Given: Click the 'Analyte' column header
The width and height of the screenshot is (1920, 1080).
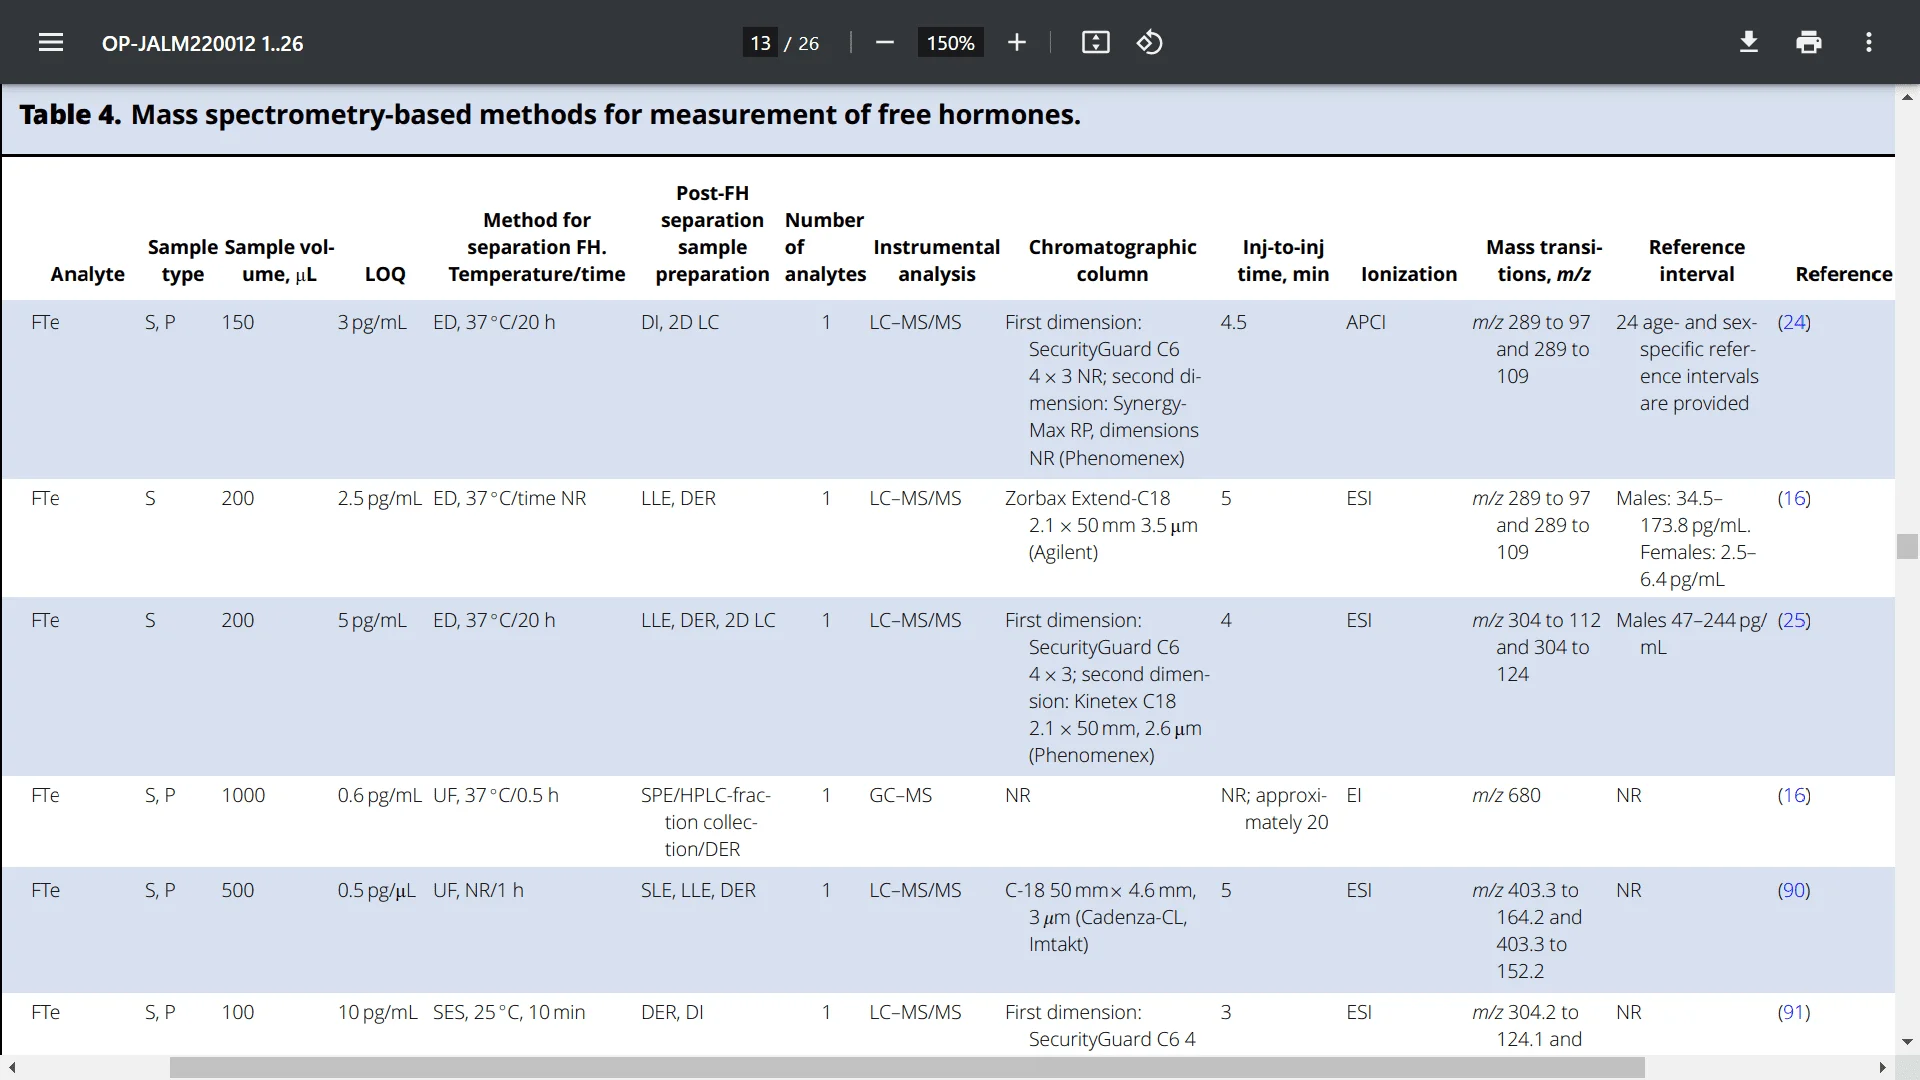Looking at the screenshot, I should point(88,274).
